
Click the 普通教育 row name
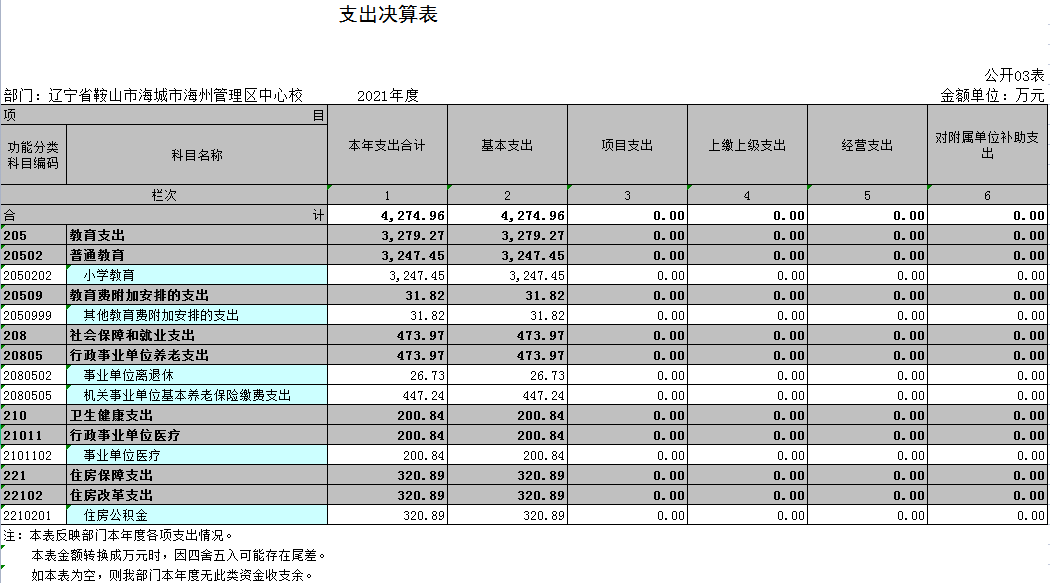(x=197, y=255)
